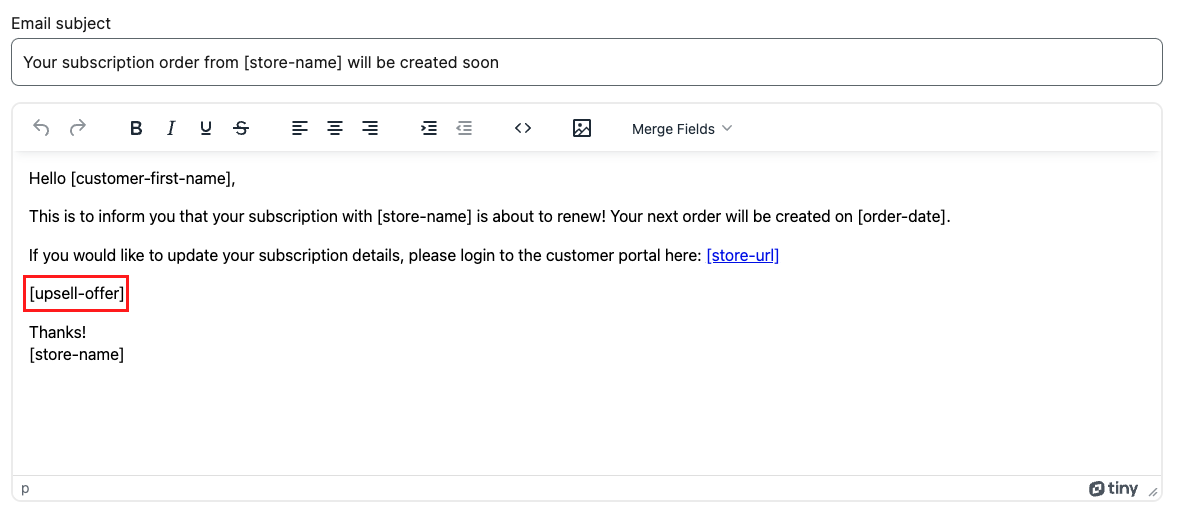Toggle bold formatting
The image size is (1177, 514).
(136, 128)
